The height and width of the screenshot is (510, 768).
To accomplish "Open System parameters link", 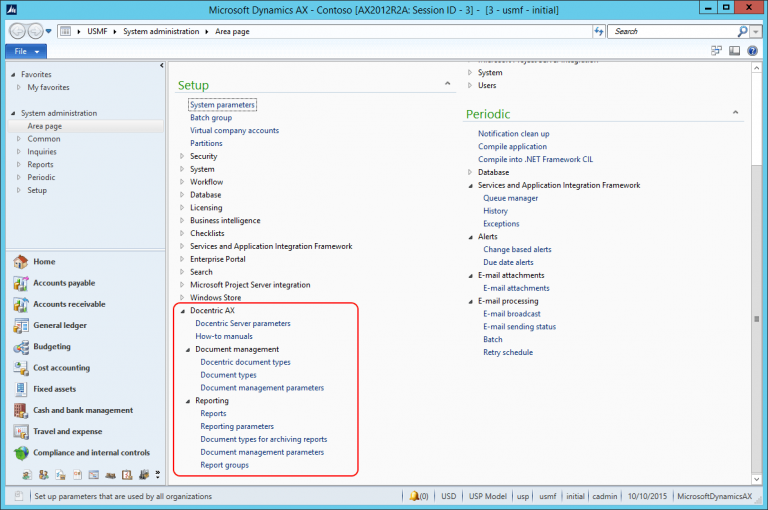I will [222, 105].
